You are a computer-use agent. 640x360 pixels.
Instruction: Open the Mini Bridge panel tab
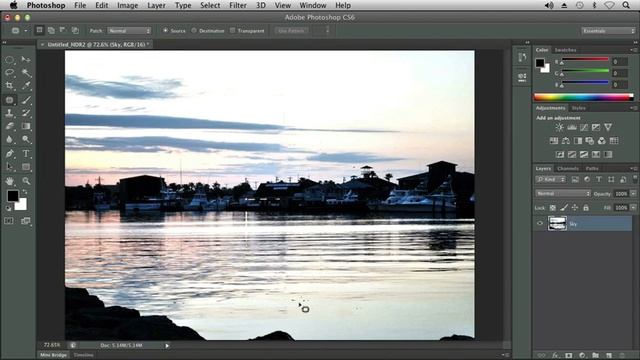click(x=53, y=355)
